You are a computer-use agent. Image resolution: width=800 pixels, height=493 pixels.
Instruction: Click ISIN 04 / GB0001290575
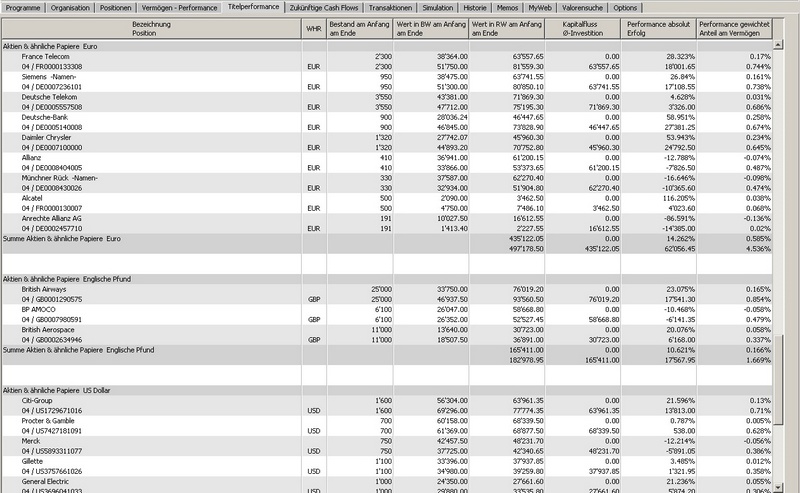click(52, 299)
